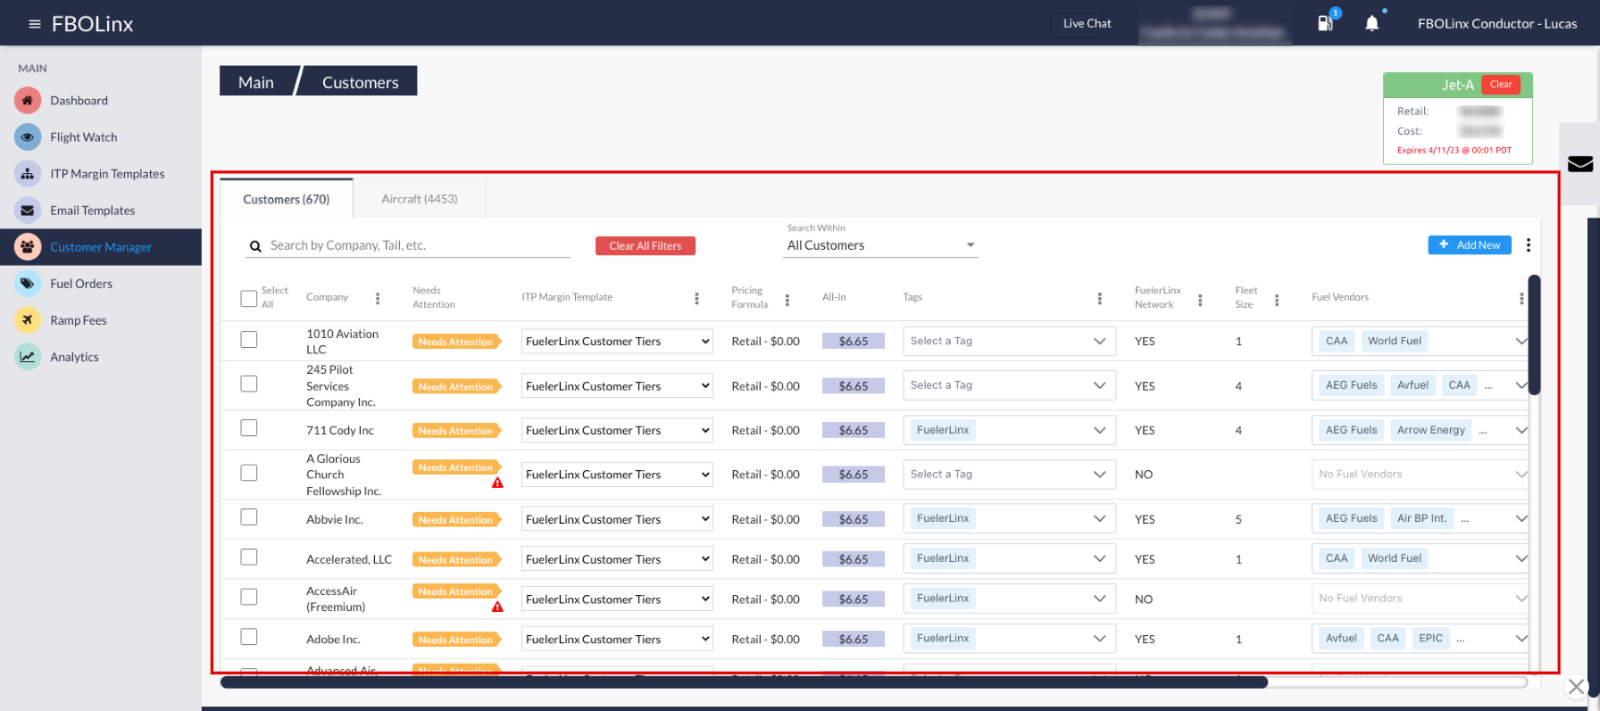Click warning icon for A Glorious Church Fellowship
This screenshot has width=1600, height=711.
[x=497, y=483]
